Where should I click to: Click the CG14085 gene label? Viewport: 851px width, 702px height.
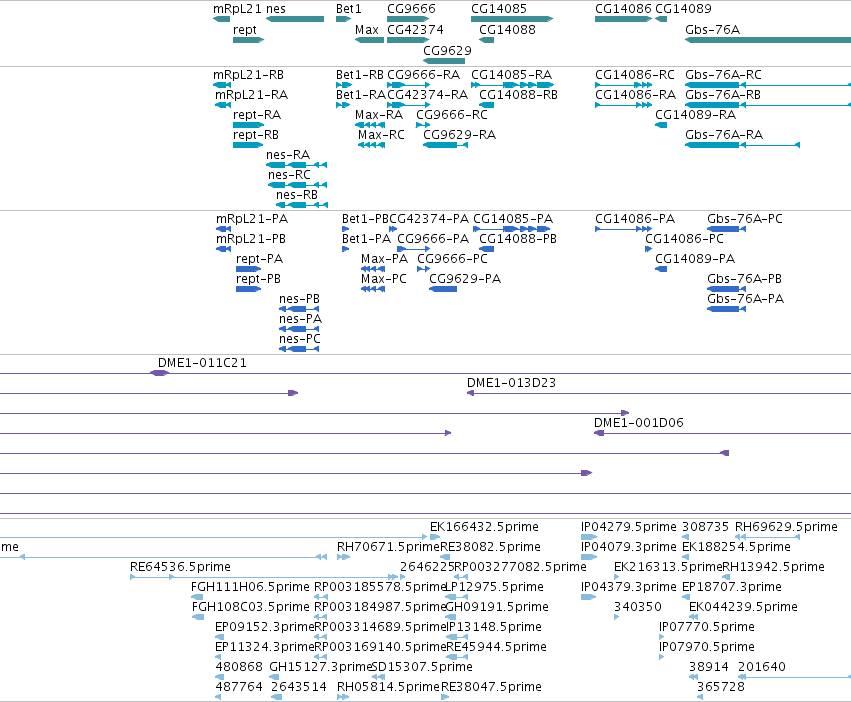499,9
